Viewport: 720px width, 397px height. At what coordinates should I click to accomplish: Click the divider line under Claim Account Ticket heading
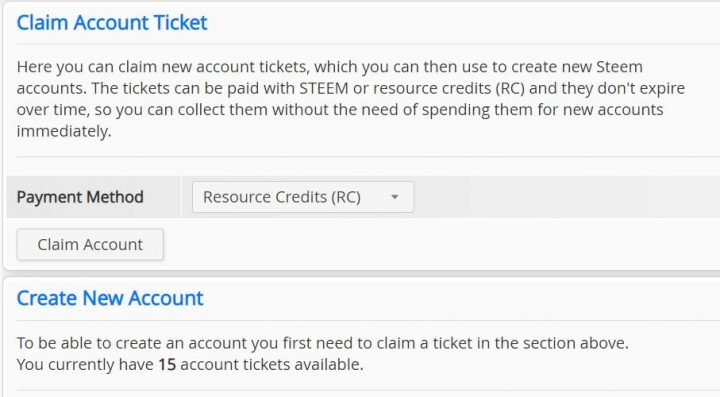(368, 44)
